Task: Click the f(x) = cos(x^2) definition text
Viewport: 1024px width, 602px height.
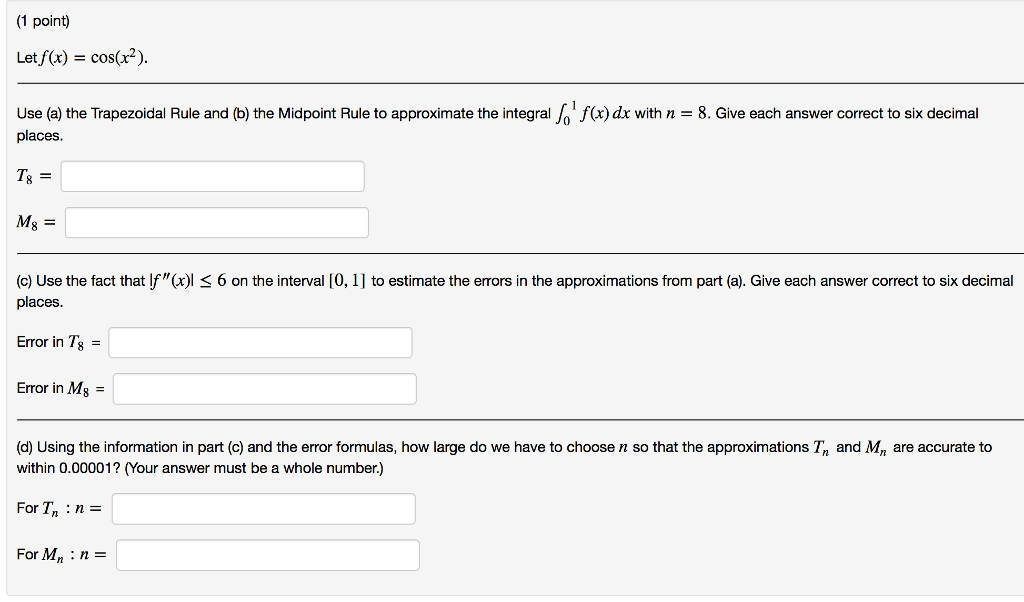Action: click(x=80, y=57)
